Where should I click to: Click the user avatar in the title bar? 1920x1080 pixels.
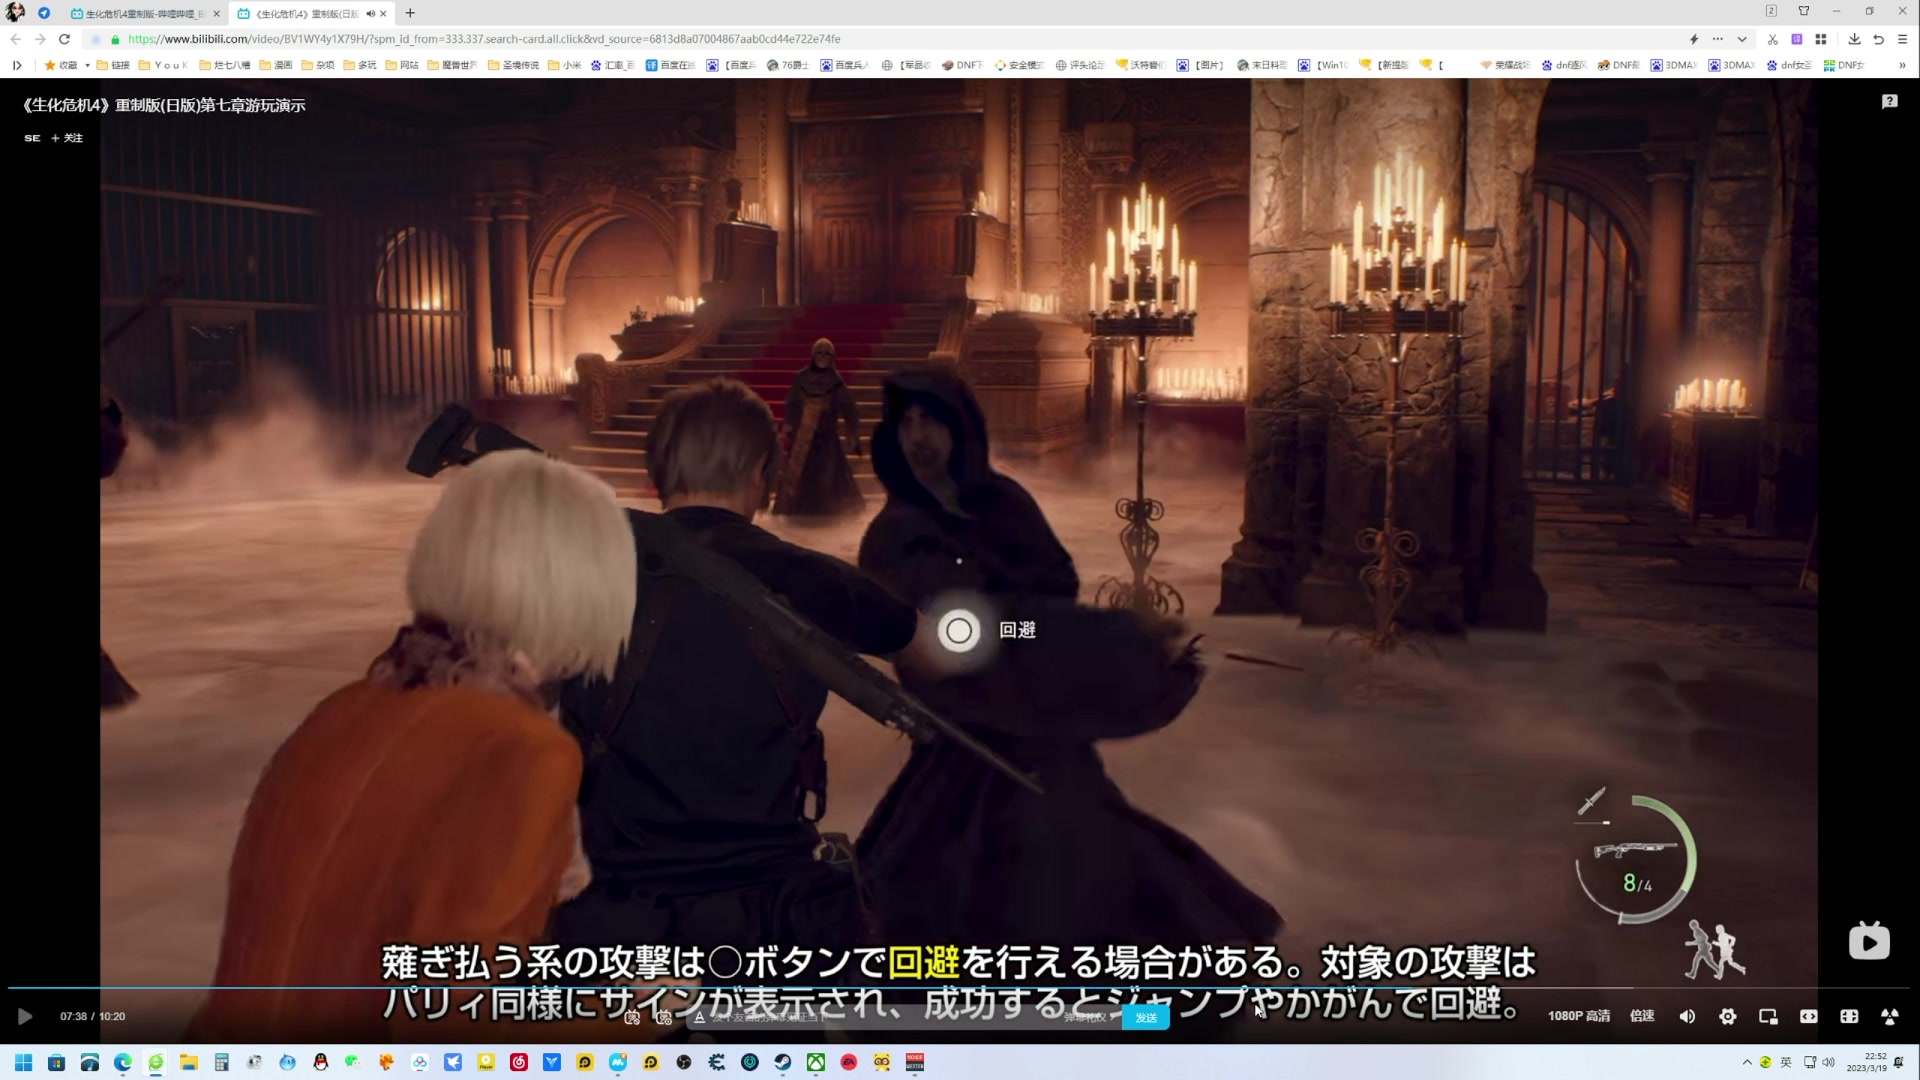(x=15, y=12)
